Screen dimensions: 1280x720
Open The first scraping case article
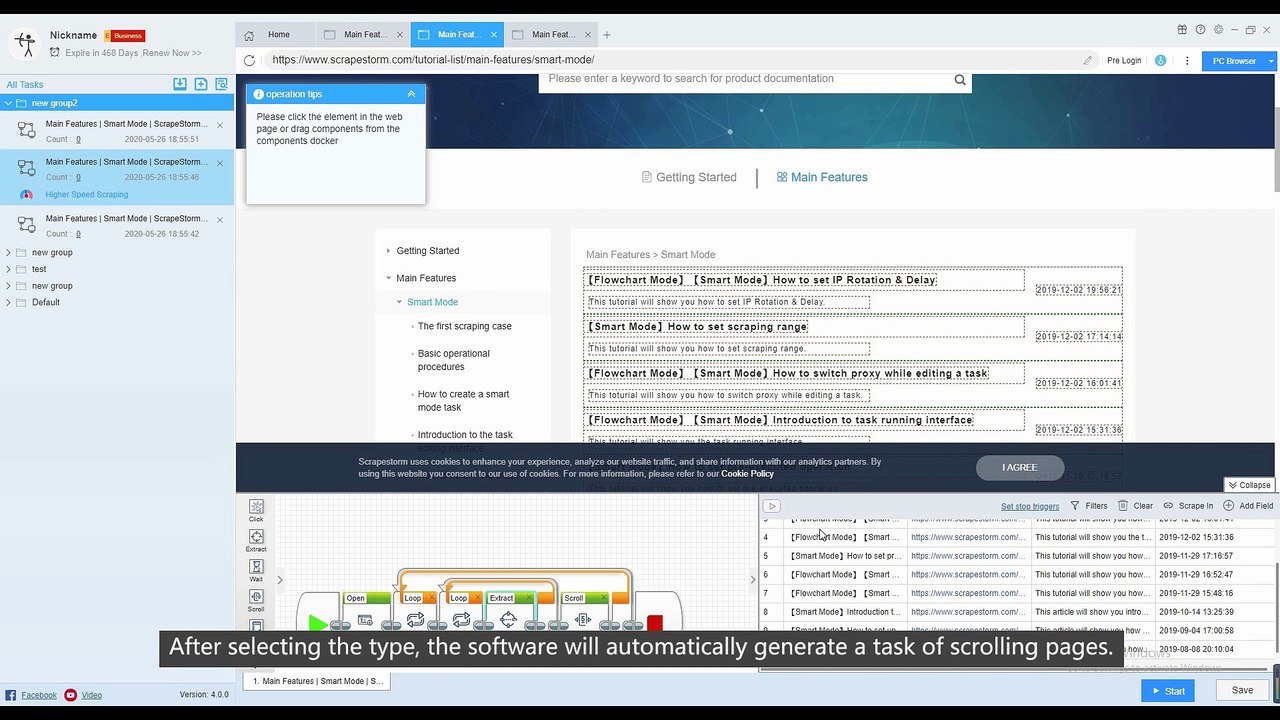click(x=464, y=326)
